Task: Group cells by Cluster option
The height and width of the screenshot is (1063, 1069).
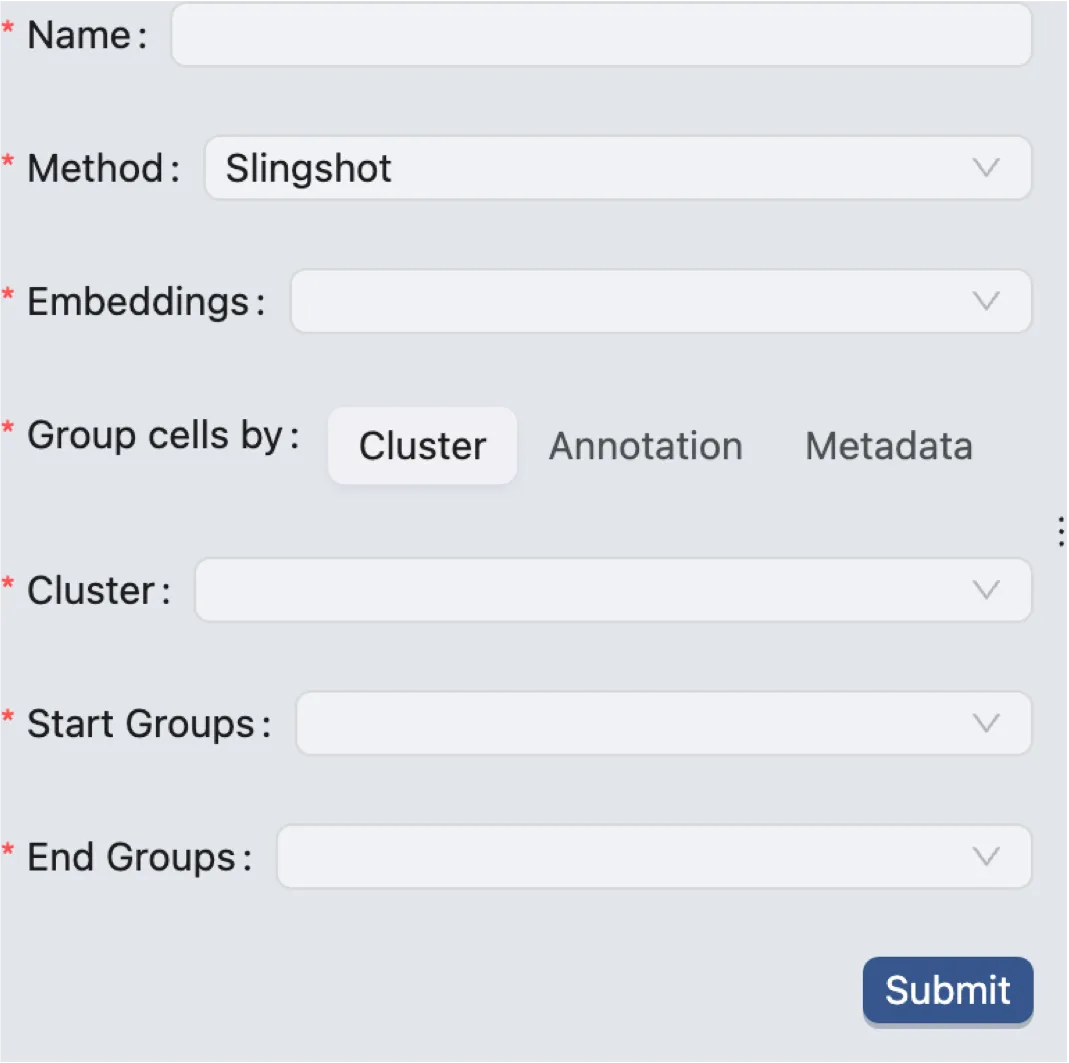Action: tap(422, 446)
